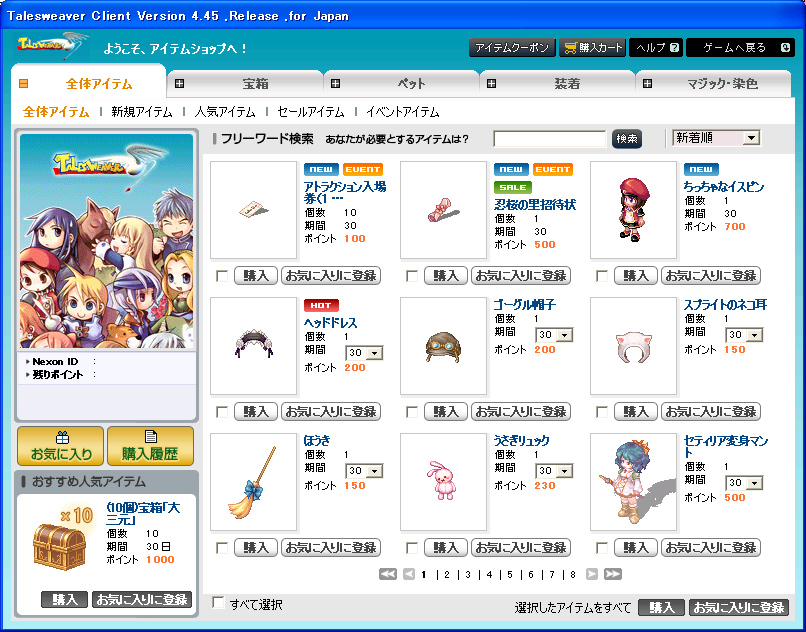Click the character banner image in sidebar
The height and width of the screenshot is (632, 806).
[106, 241]
